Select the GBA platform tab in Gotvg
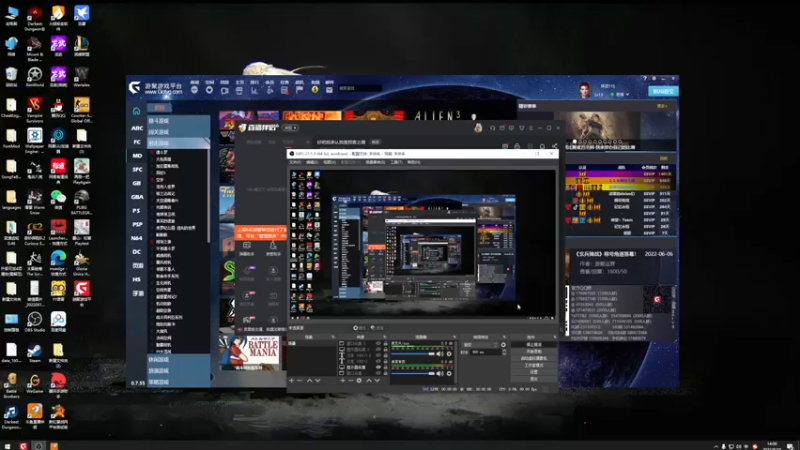 click(137, 197)
